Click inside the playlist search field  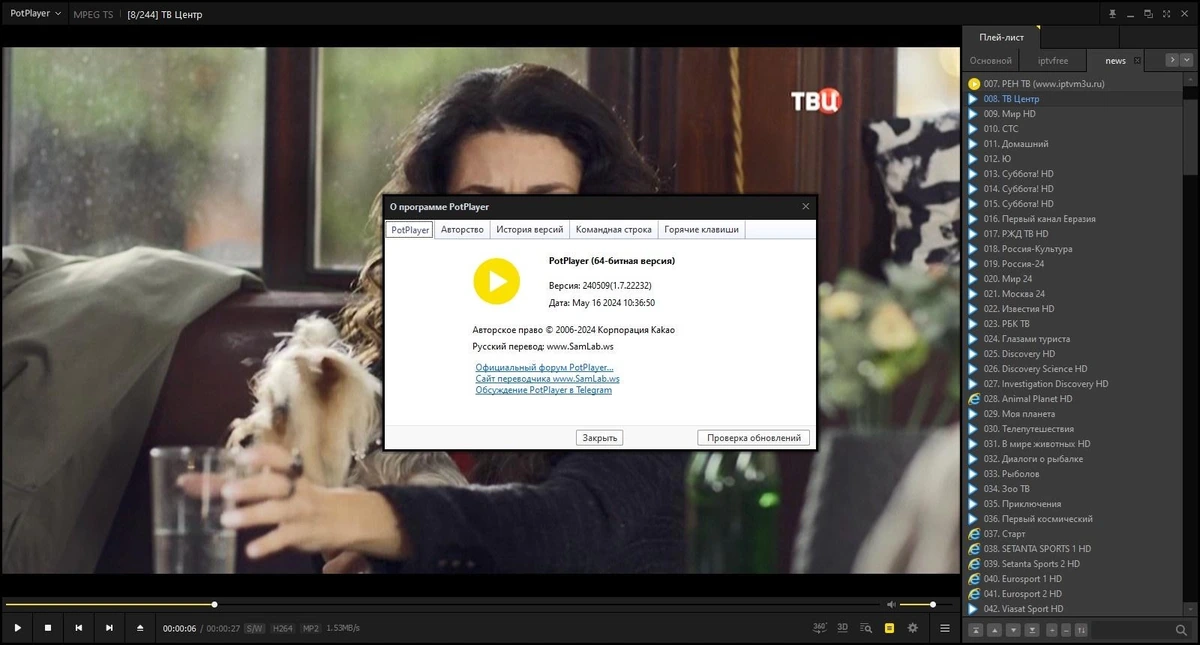point(1132,630)
